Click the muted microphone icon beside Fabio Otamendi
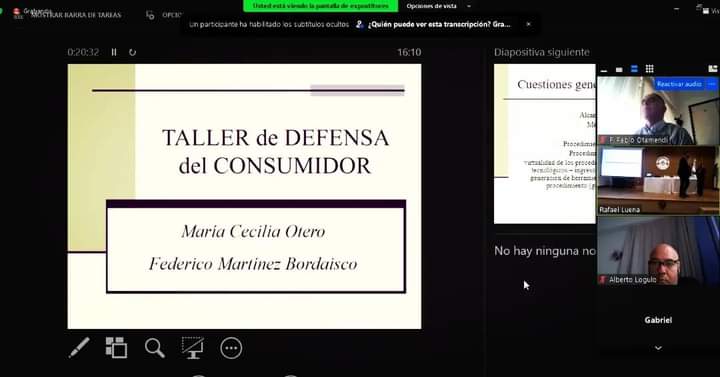Image resolution: width=720 pixels, height=377 pixels. click(x=603, y=140)
